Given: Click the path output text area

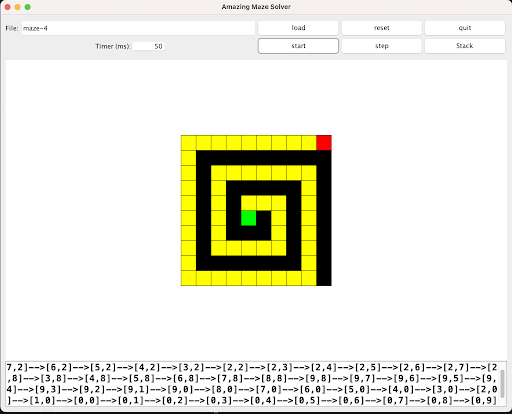Looking at the screenshot, I should 252,384.
